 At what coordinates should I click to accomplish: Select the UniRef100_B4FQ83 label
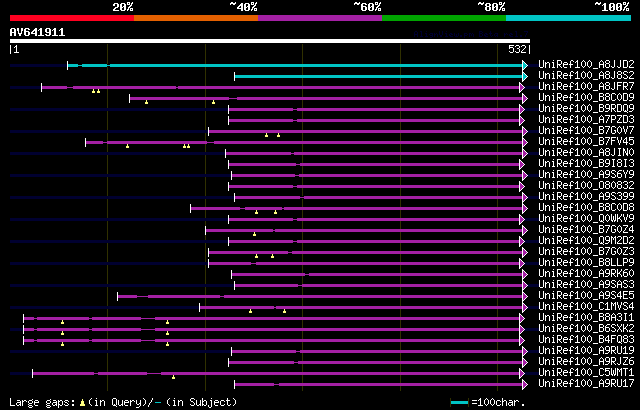(x=586, y=339)
